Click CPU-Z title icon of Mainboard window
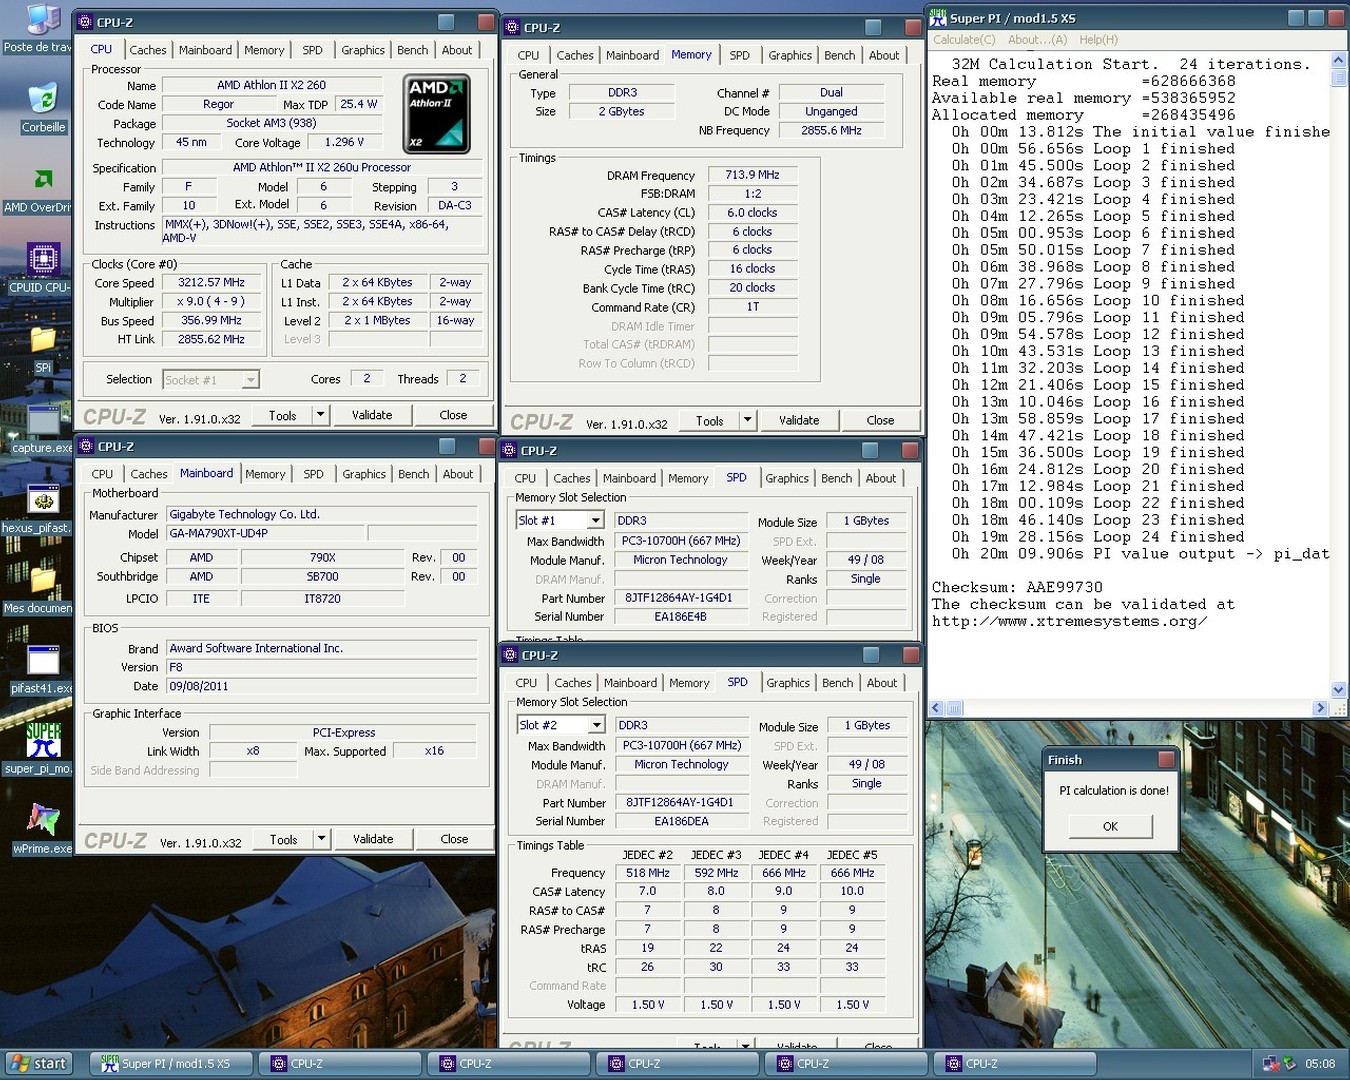The image size is (1350, 1080). tap(86, 446)
